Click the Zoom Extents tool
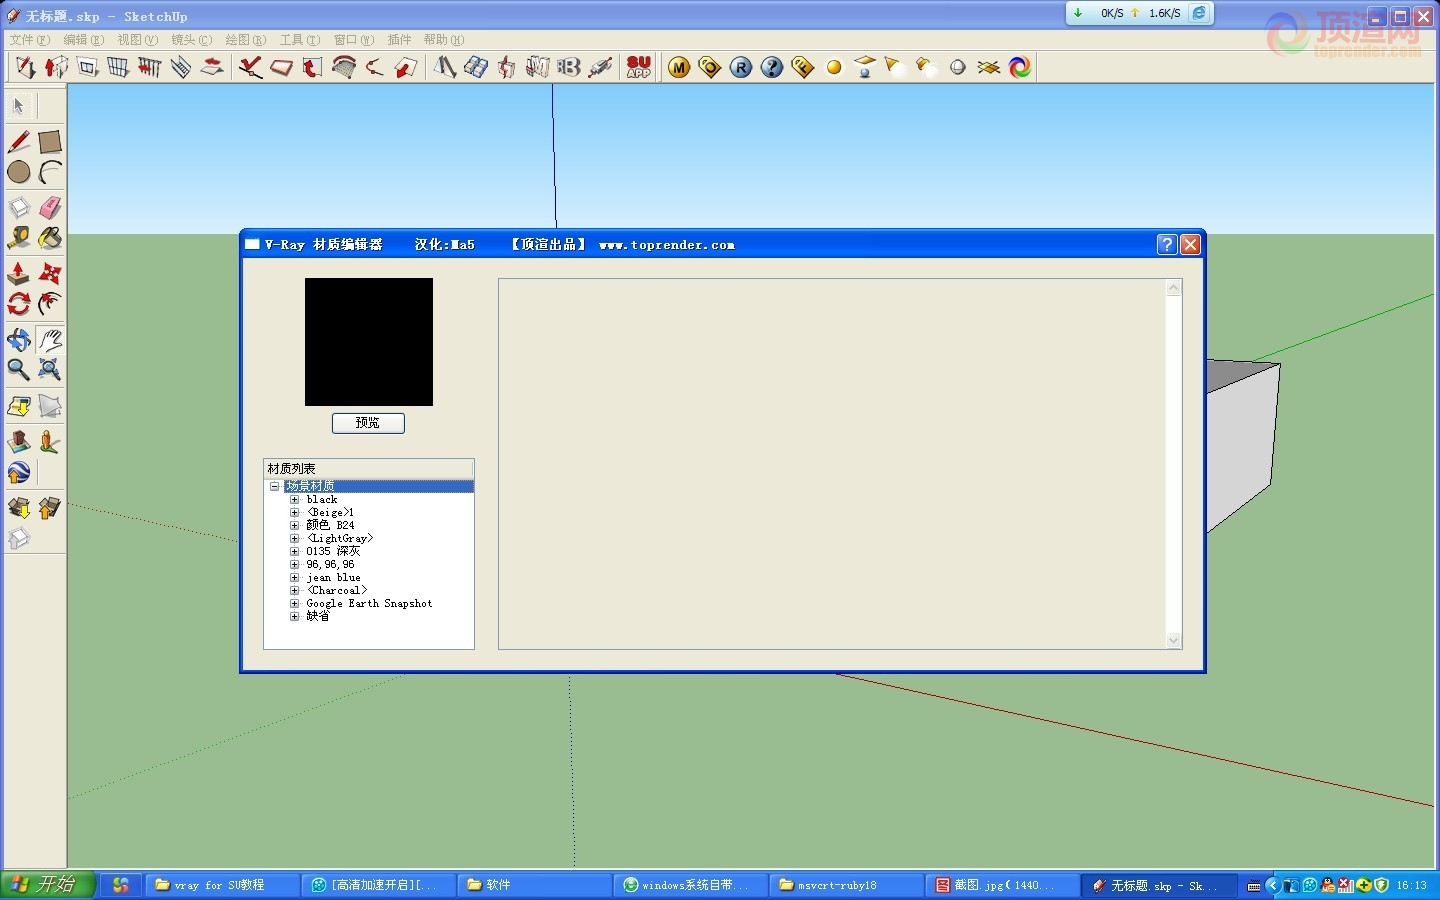The image size is (1440, 900). (50, 369)
